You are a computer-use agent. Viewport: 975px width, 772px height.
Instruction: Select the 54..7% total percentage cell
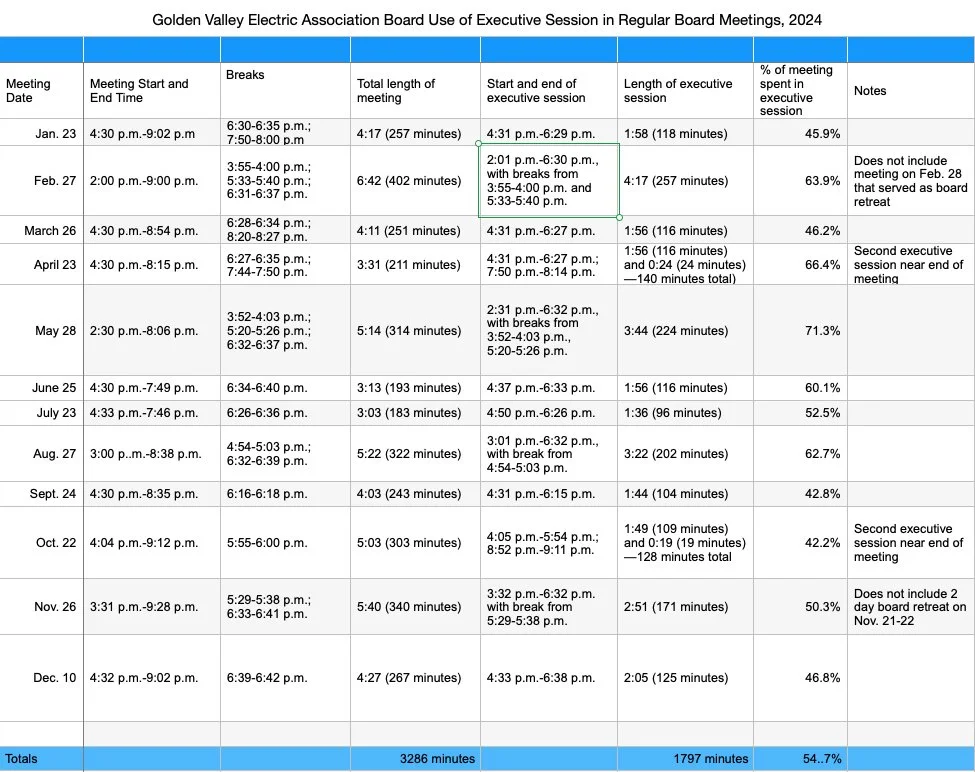[800, 759]
